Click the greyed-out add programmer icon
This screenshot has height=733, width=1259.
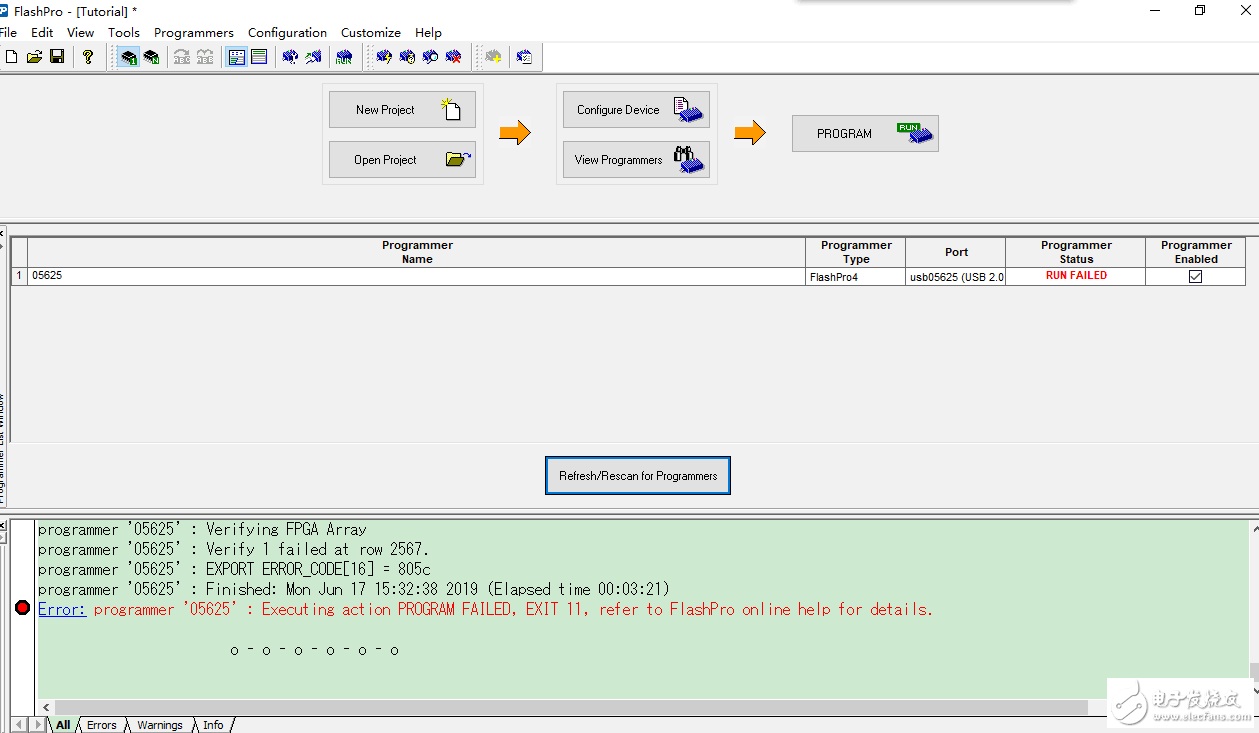tap(493, 57)
